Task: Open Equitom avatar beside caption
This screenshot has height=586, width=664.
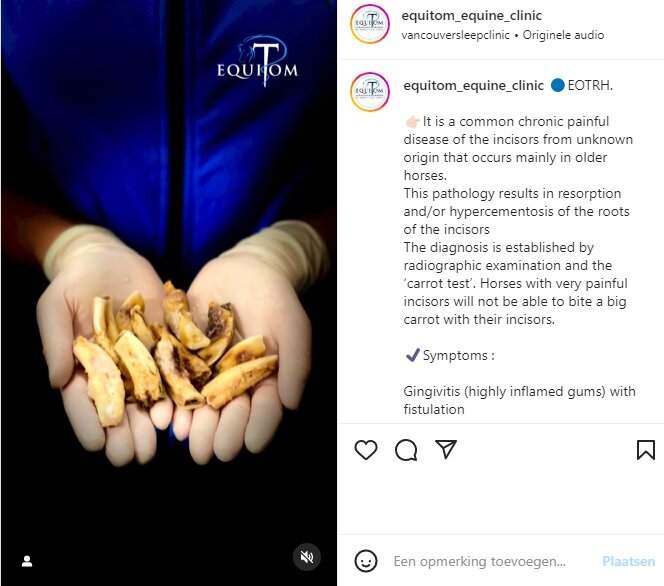Action: (370, 92)
